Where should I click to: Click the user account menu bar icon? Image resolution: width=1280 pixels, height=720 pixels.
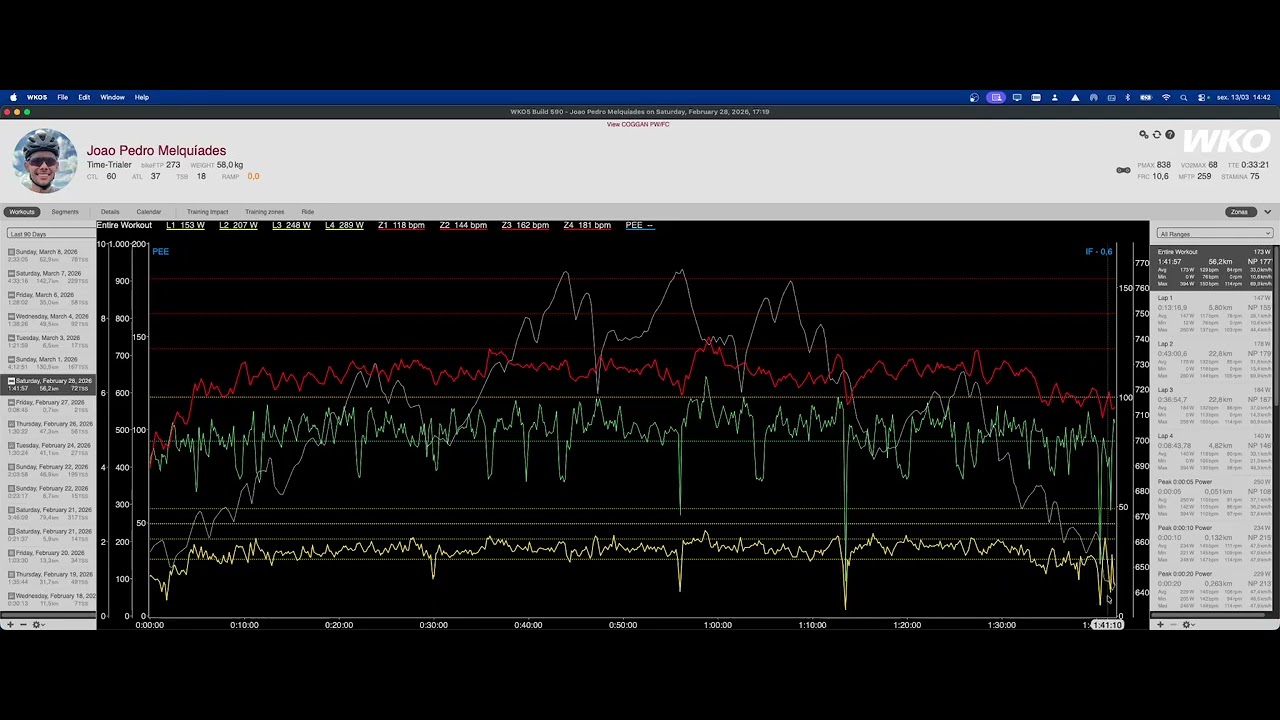pyautogui.click(x=1054, y=97)
